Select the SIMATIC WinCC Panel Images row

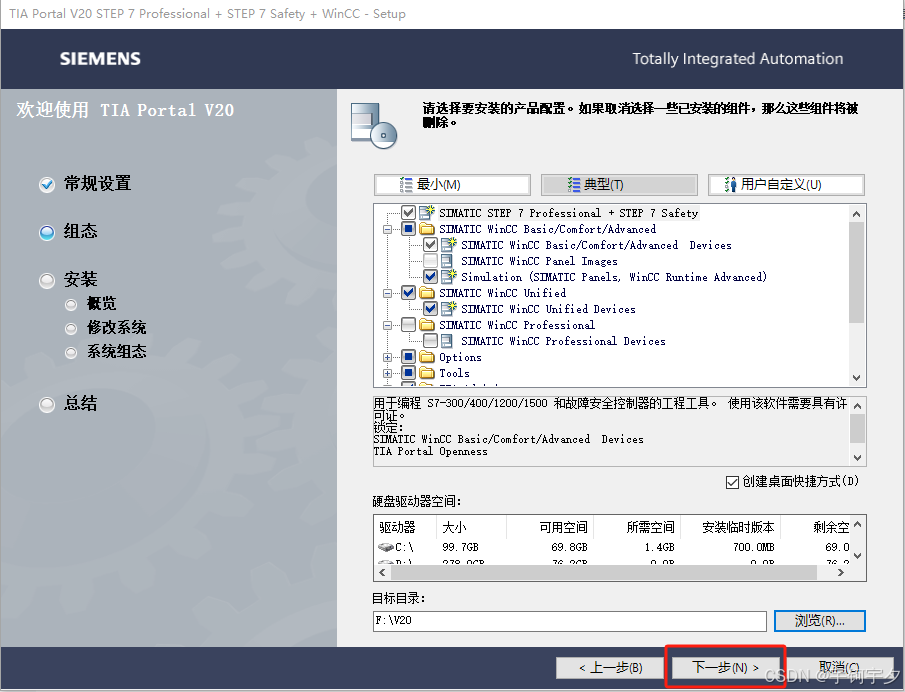tap(539, 261)
